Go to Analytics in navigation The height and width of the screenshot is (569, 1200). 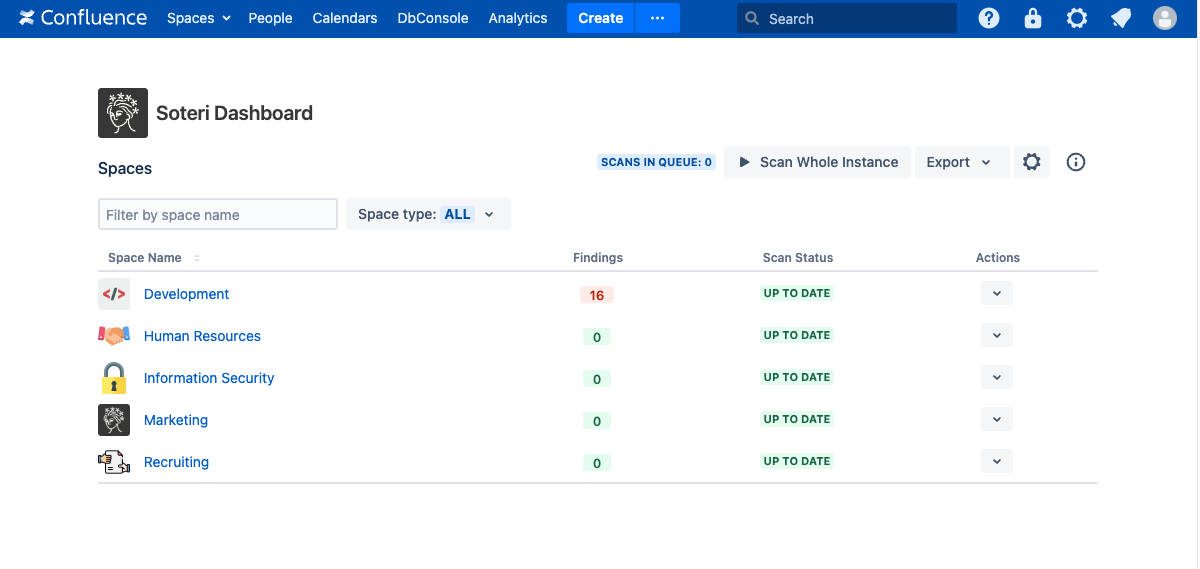pos(518,18)
